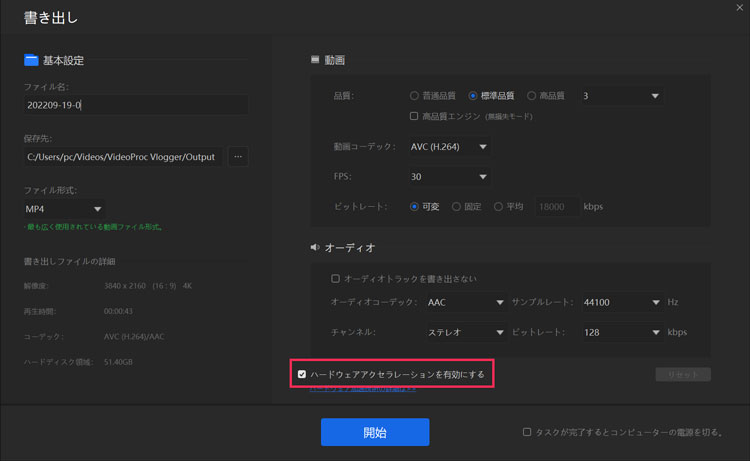Select the 高品質 radio button
750x461 pixels.
(x=531, y=96)
